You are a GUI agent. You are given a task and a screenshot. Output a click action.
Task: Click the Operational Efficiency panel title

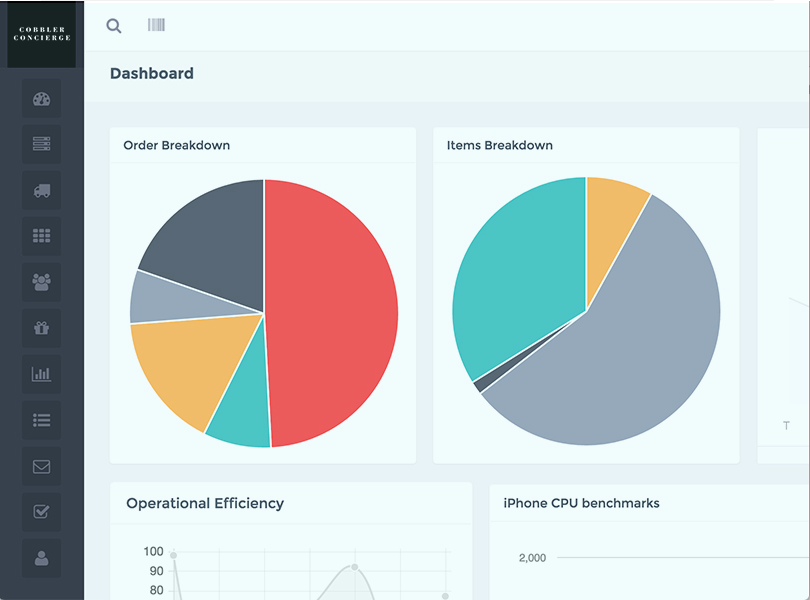[205, 503]
